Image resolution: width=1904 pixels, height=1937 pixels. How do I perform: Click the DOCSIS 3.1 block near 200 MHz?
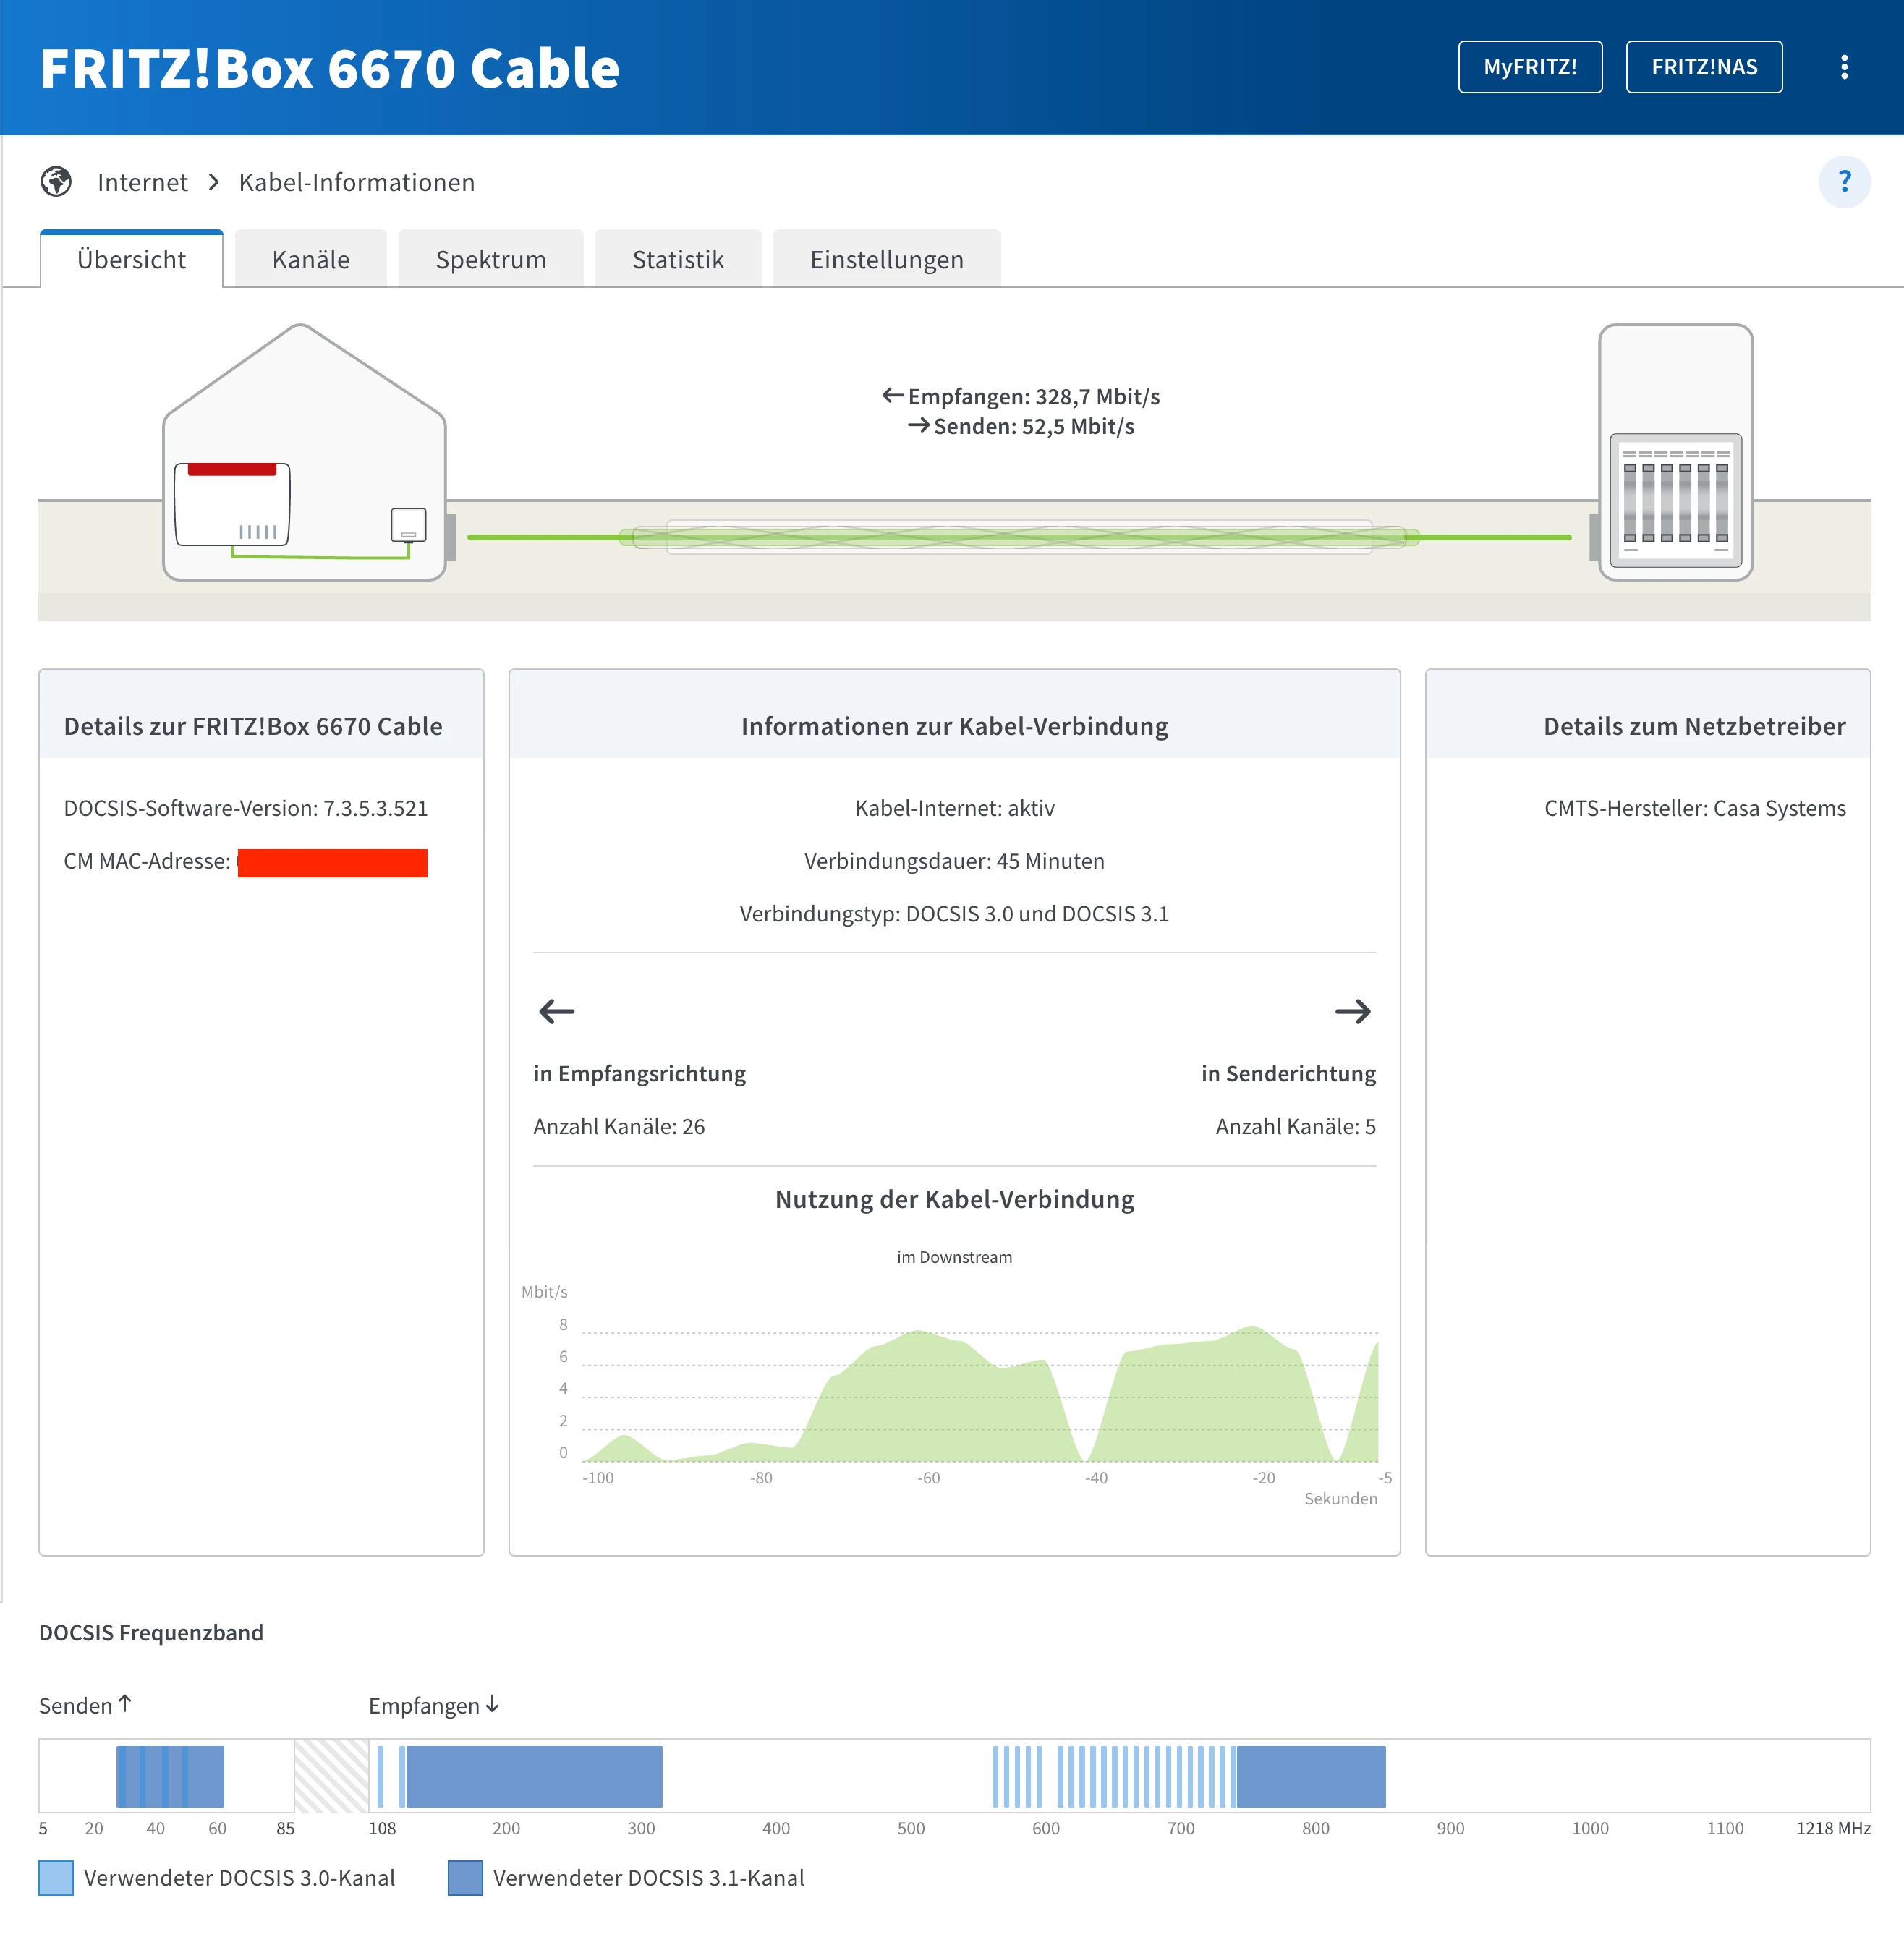click(x=534, y=1776)
